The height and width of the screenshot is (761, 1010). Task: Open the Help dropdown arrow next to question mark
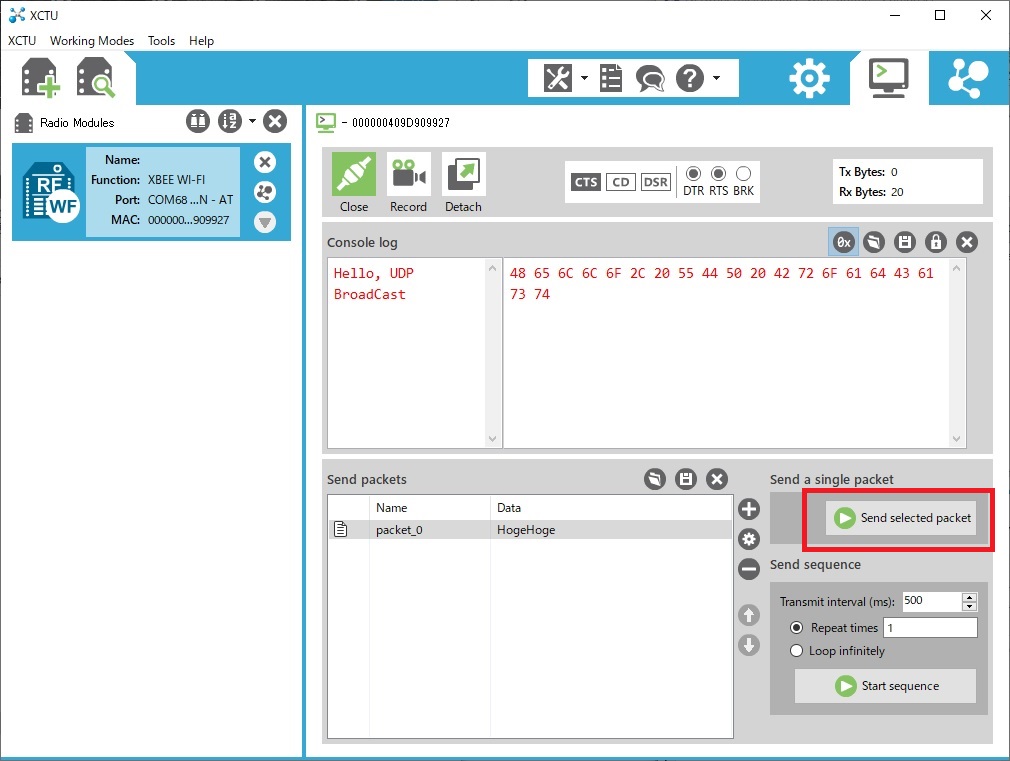click(717, 78)
